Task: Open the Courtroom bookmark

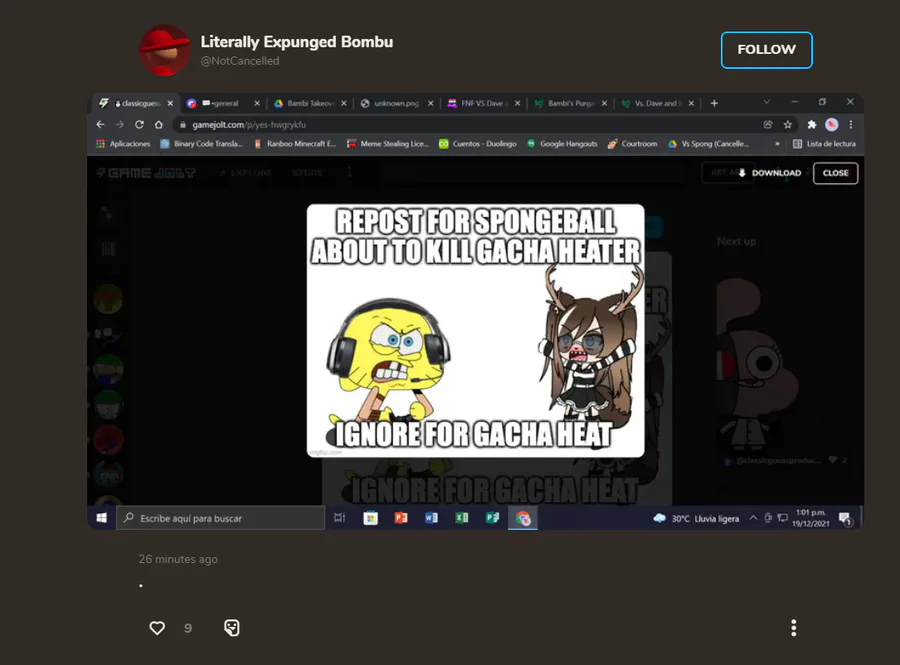Action: tap(633, 144)
